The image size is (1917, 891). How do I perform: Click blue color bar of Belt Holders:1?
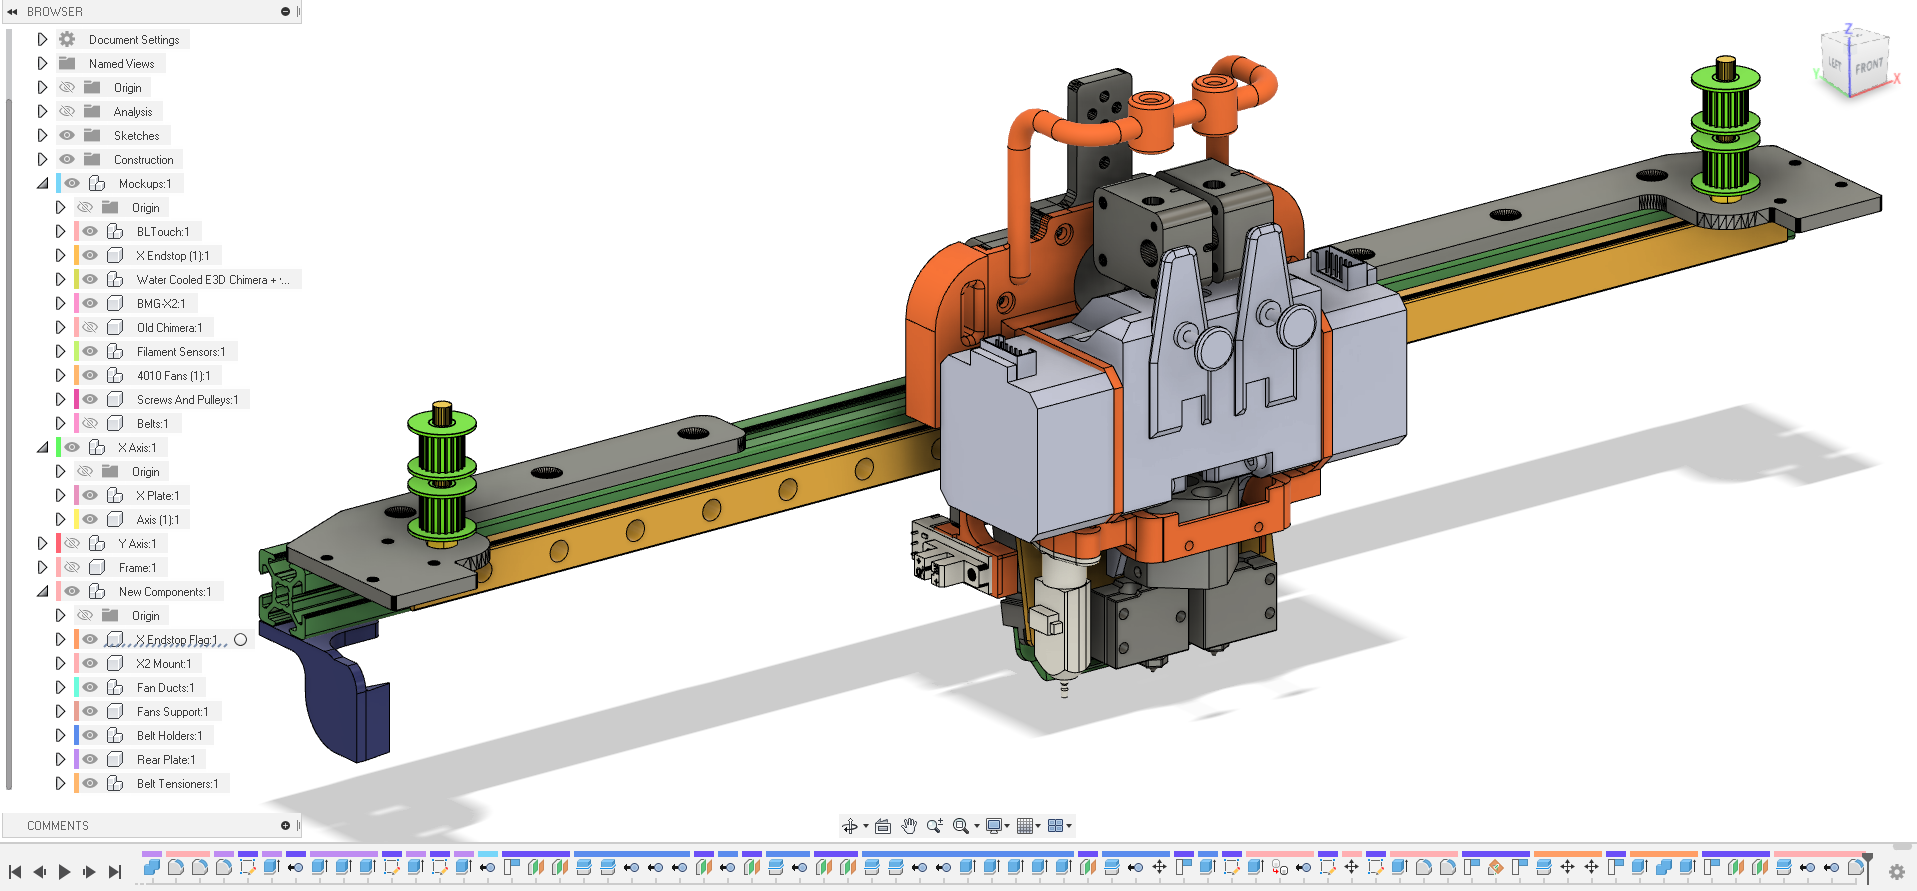(x=76, y=735)
